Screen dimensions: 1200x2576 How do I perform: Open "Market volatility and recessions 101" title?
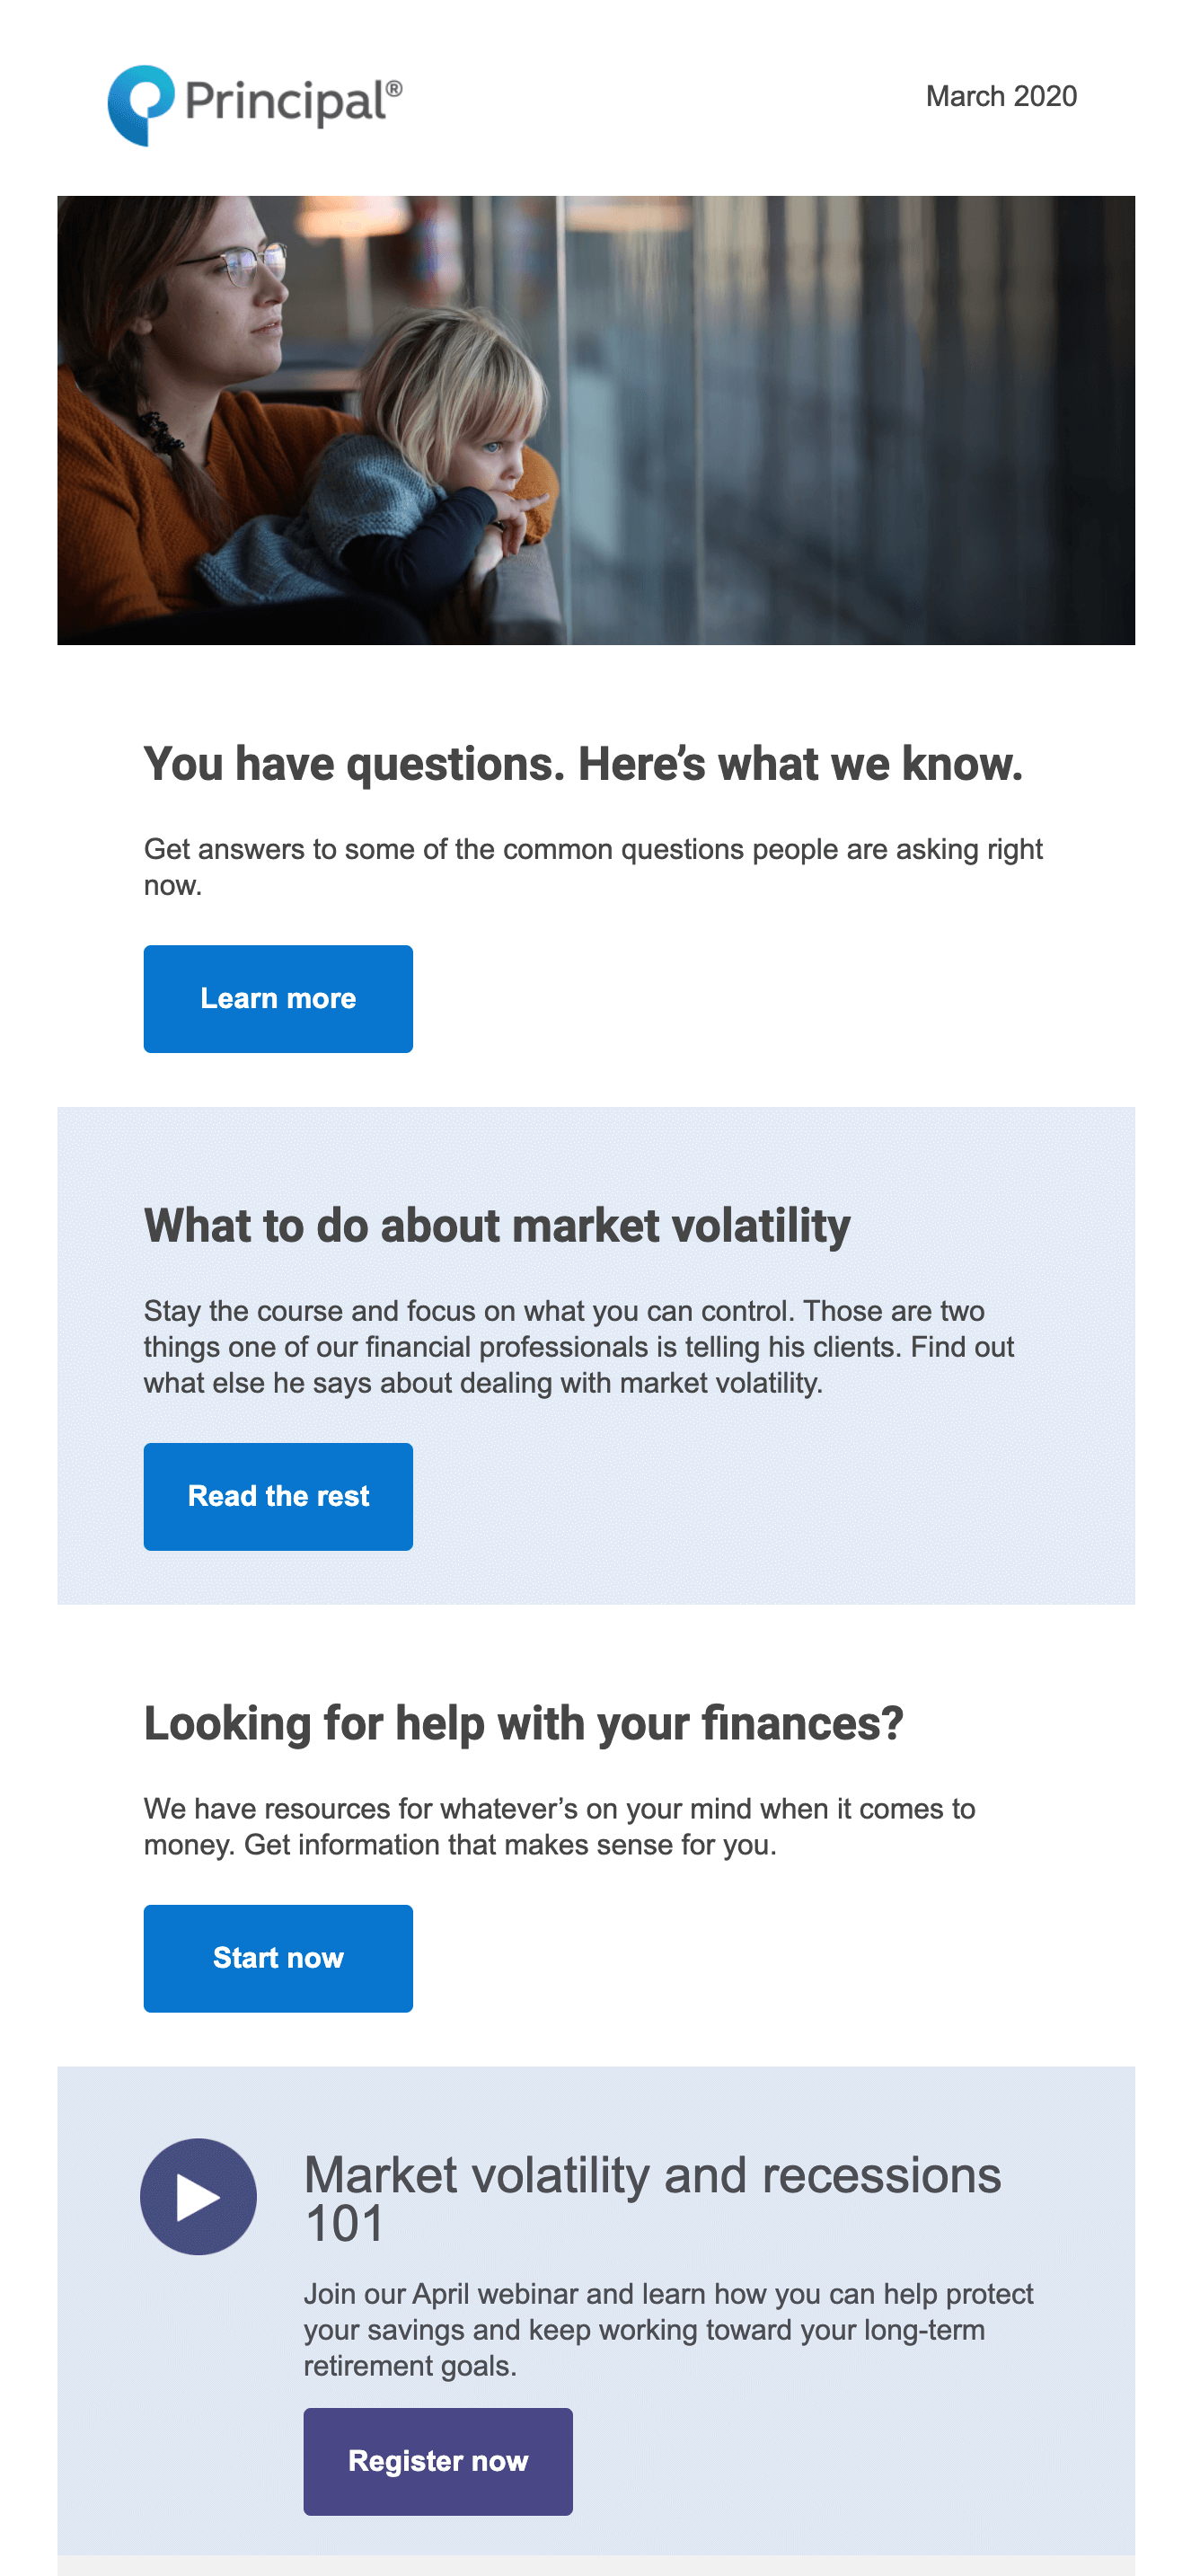[x=652, y=2198]
